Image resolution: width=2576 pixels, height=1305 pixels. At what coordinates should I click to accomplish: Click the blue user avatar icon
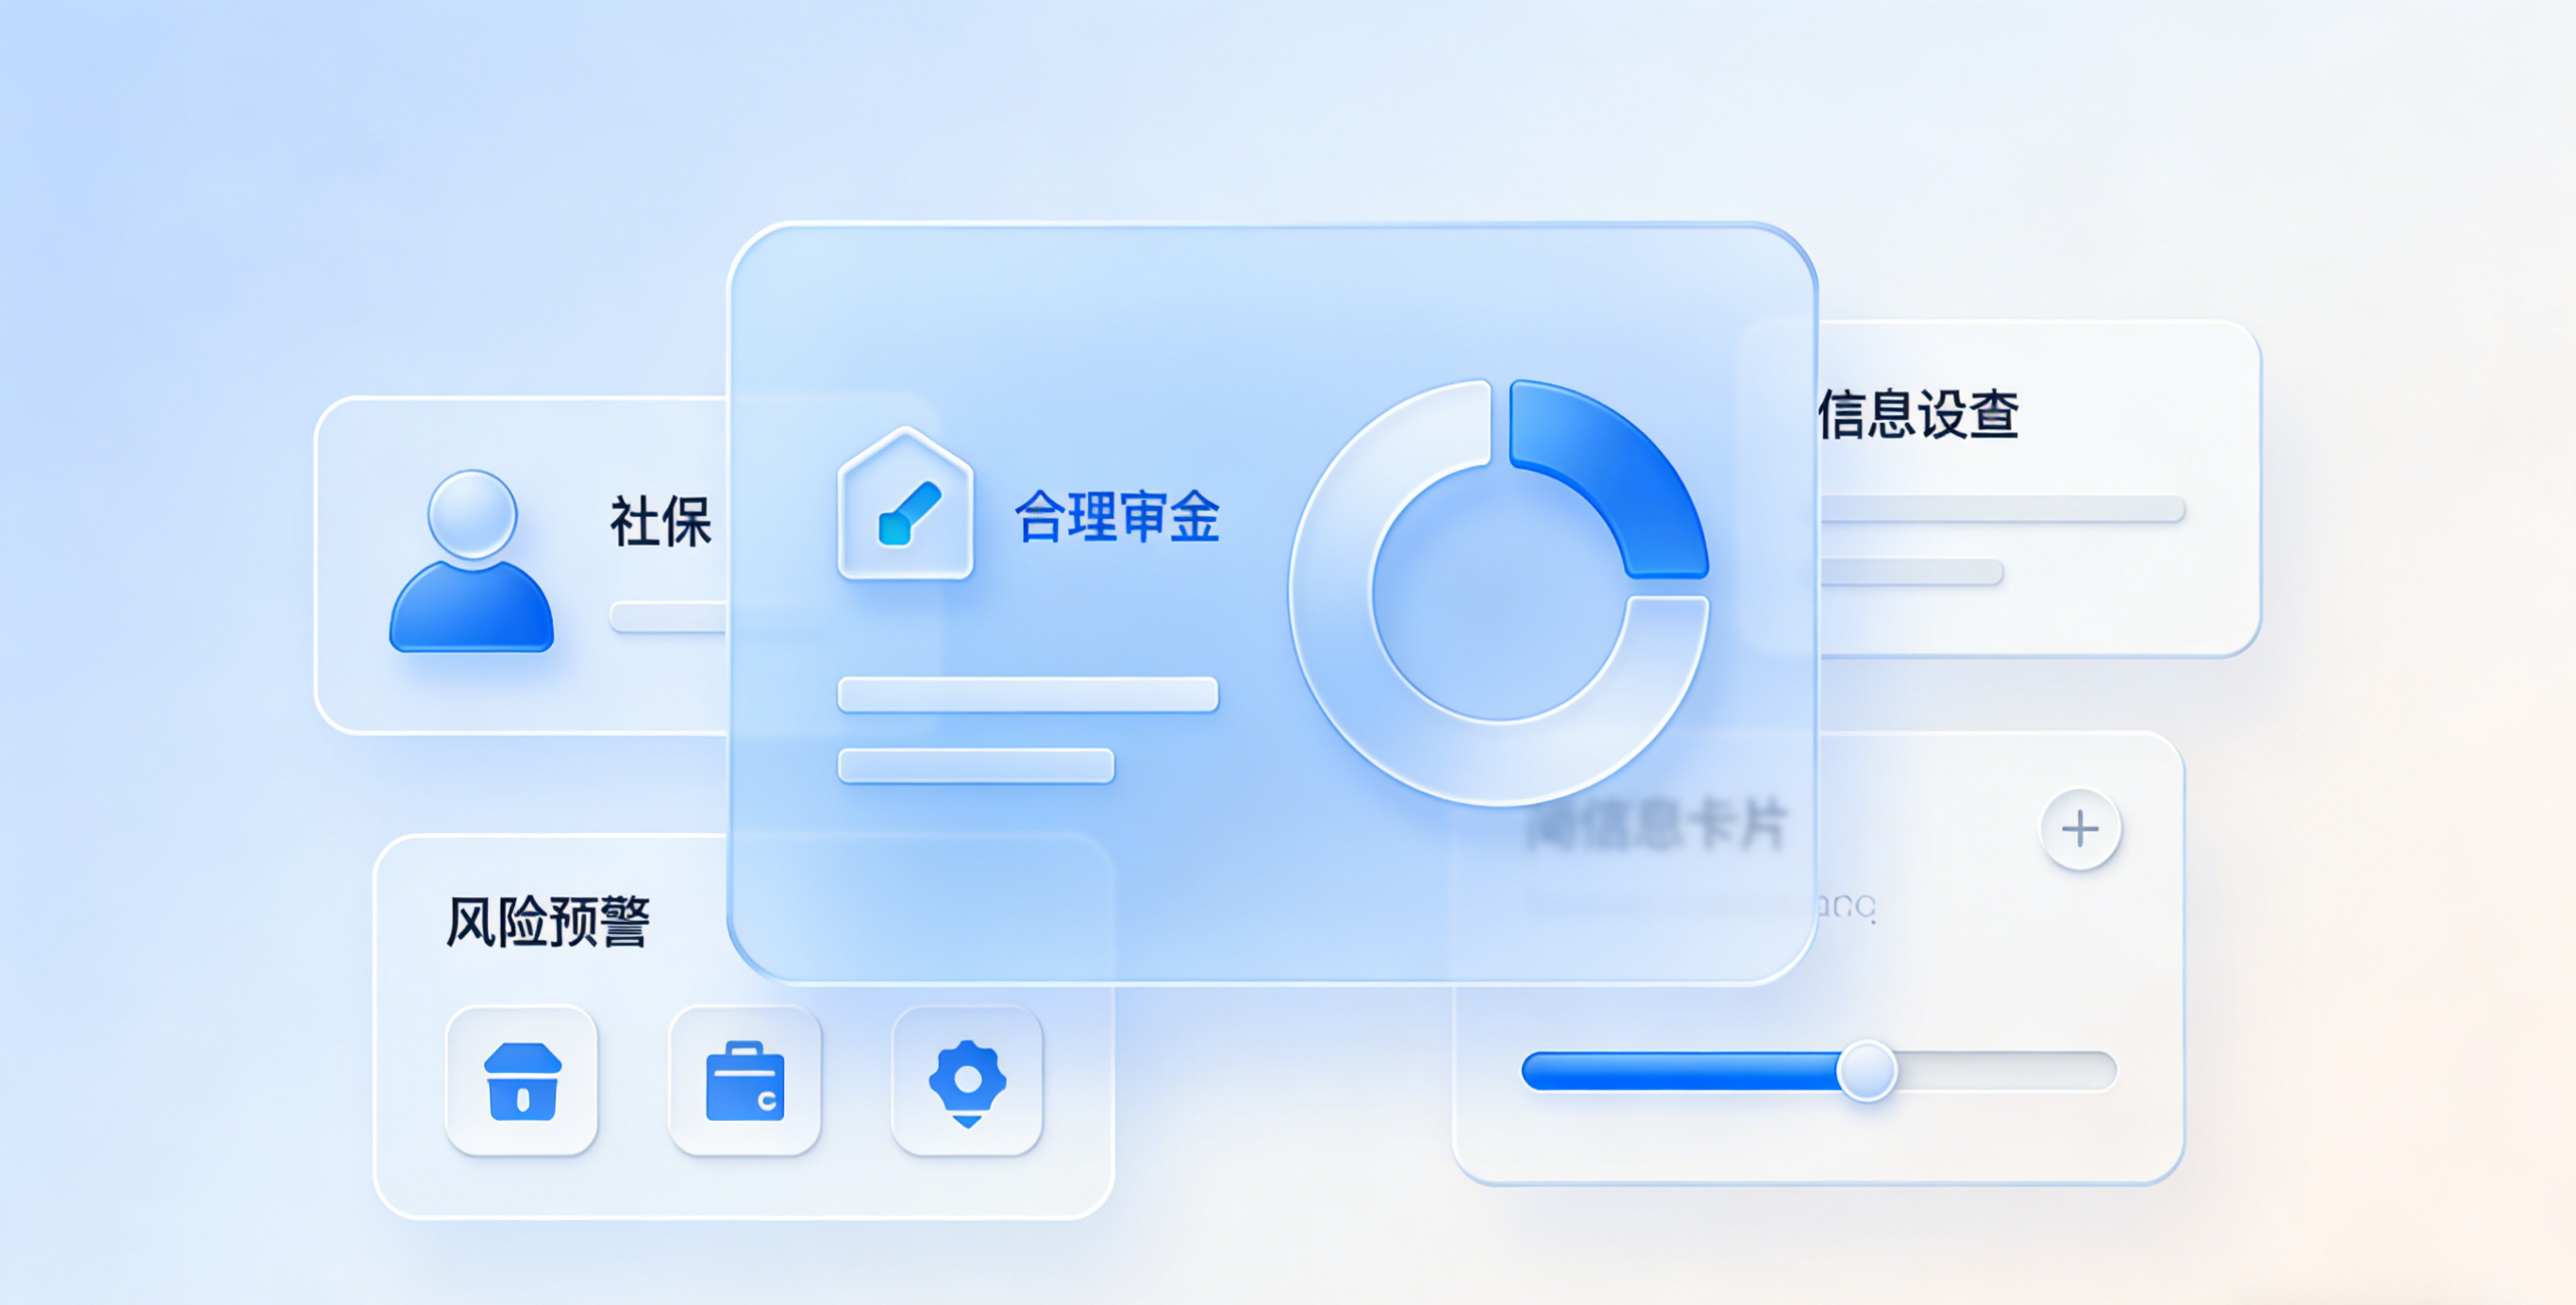click(471, 561)
